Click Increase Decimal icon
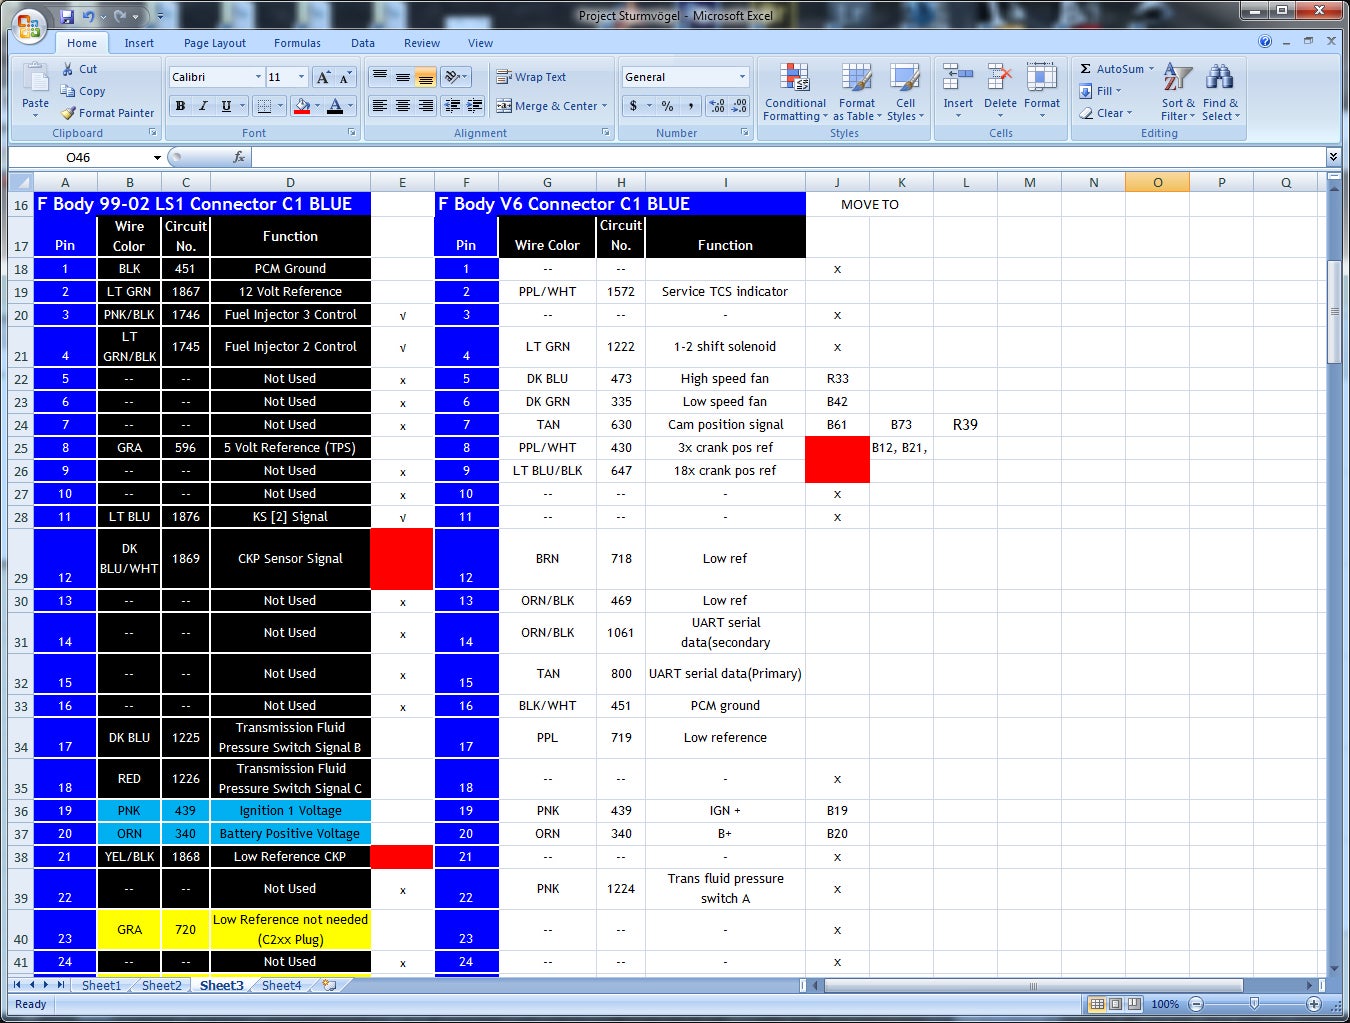Image resolution: width=1350 pixels, height=1023 pixels. pyautogui.click(x=717, y=106)
